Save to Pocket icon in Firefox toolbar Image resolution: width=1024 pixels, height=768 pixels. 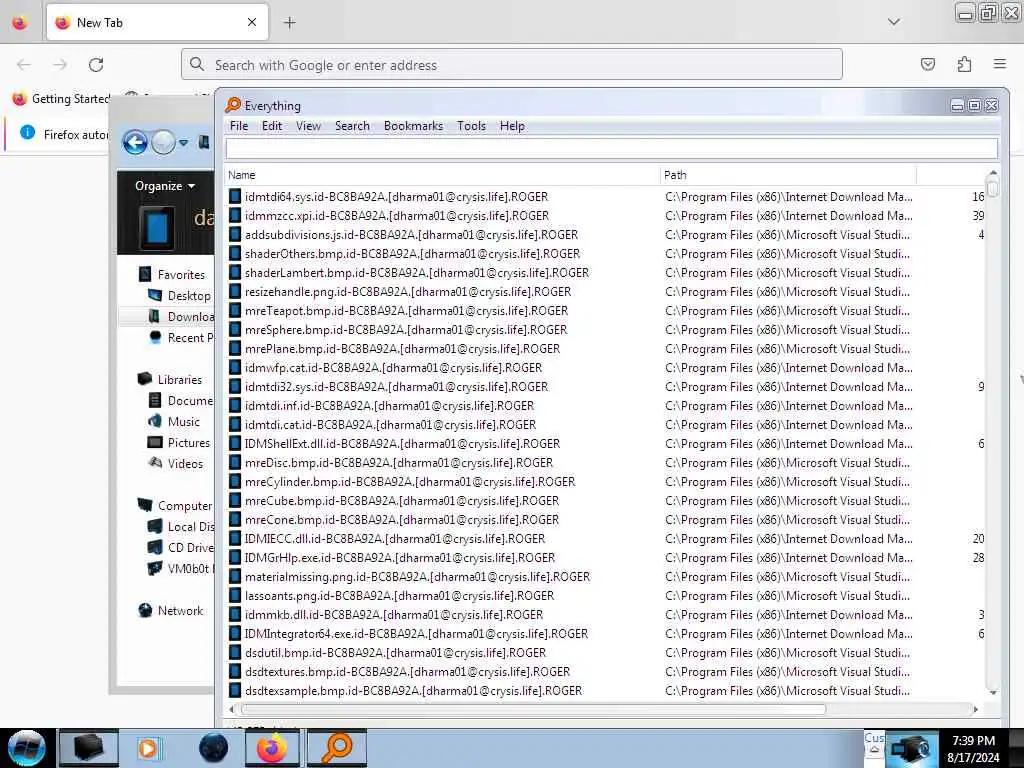[927, 64]
